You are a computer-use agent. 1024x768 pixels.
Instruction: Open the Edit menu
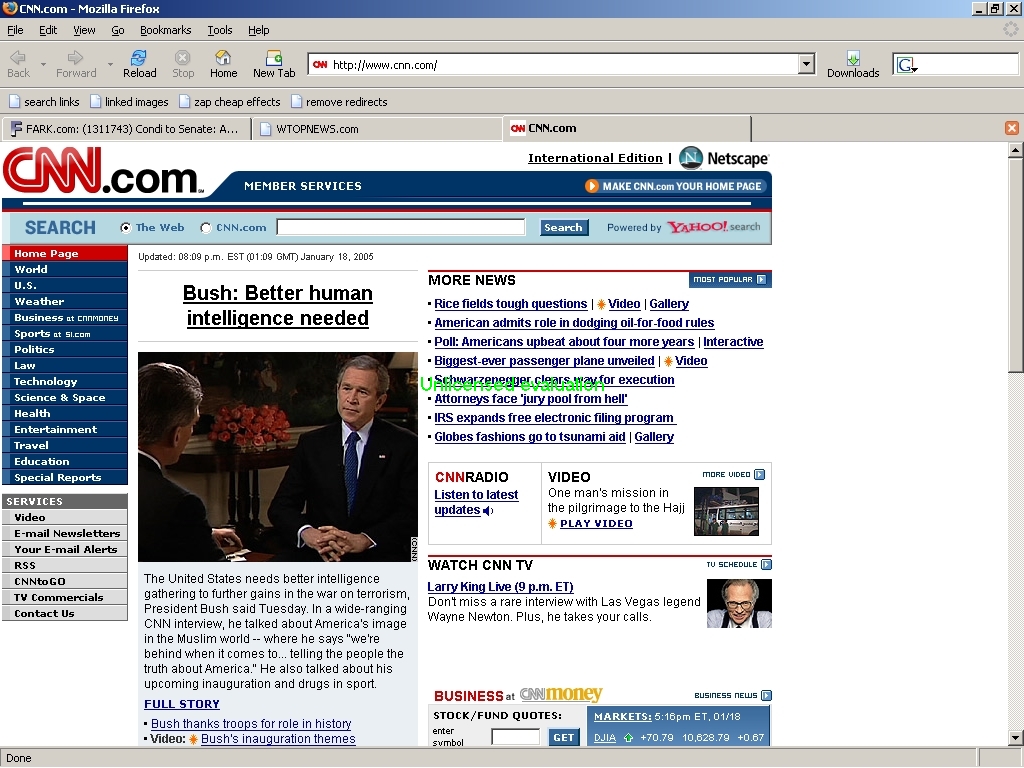point(48,30)
